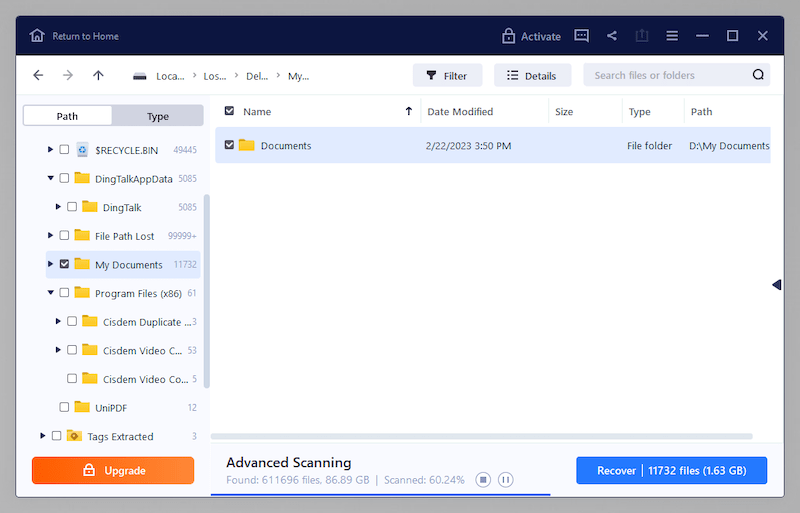800x513 pixels.
Task: Expand the Tags Extracted node
Action: click(42, 435)
